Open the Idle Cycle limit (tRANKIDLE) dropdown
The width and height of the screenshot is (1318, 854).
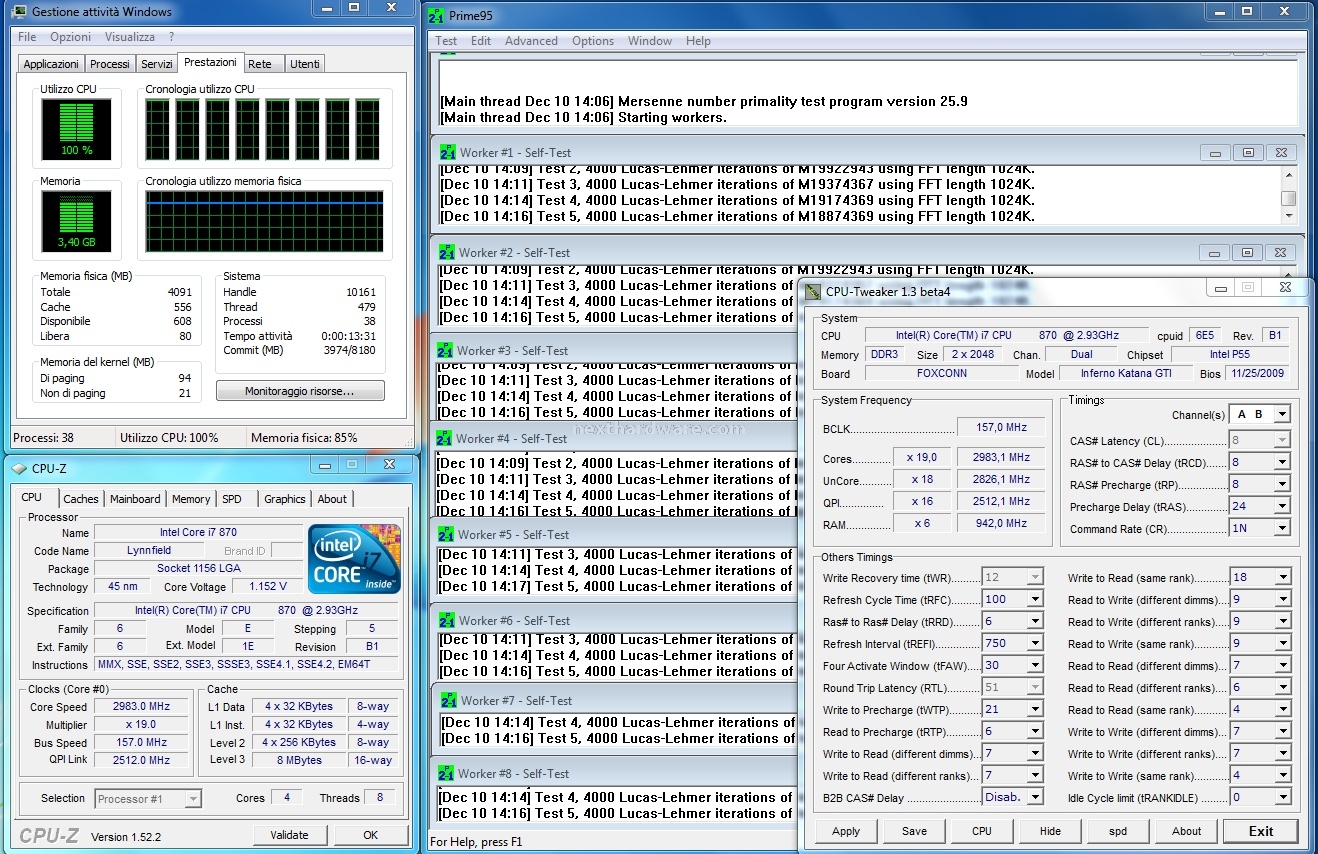[1260, 797]
